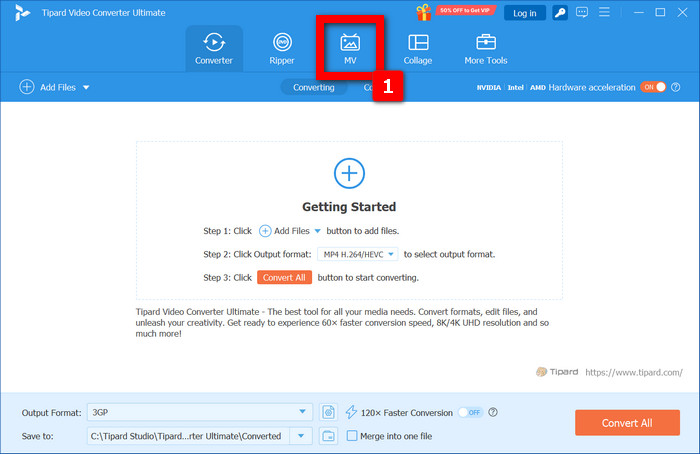Click the Tipard app logo
Image resolution: width=700 pixels, height=454 pixels.
pyautogui.click(x=22, y=13)
